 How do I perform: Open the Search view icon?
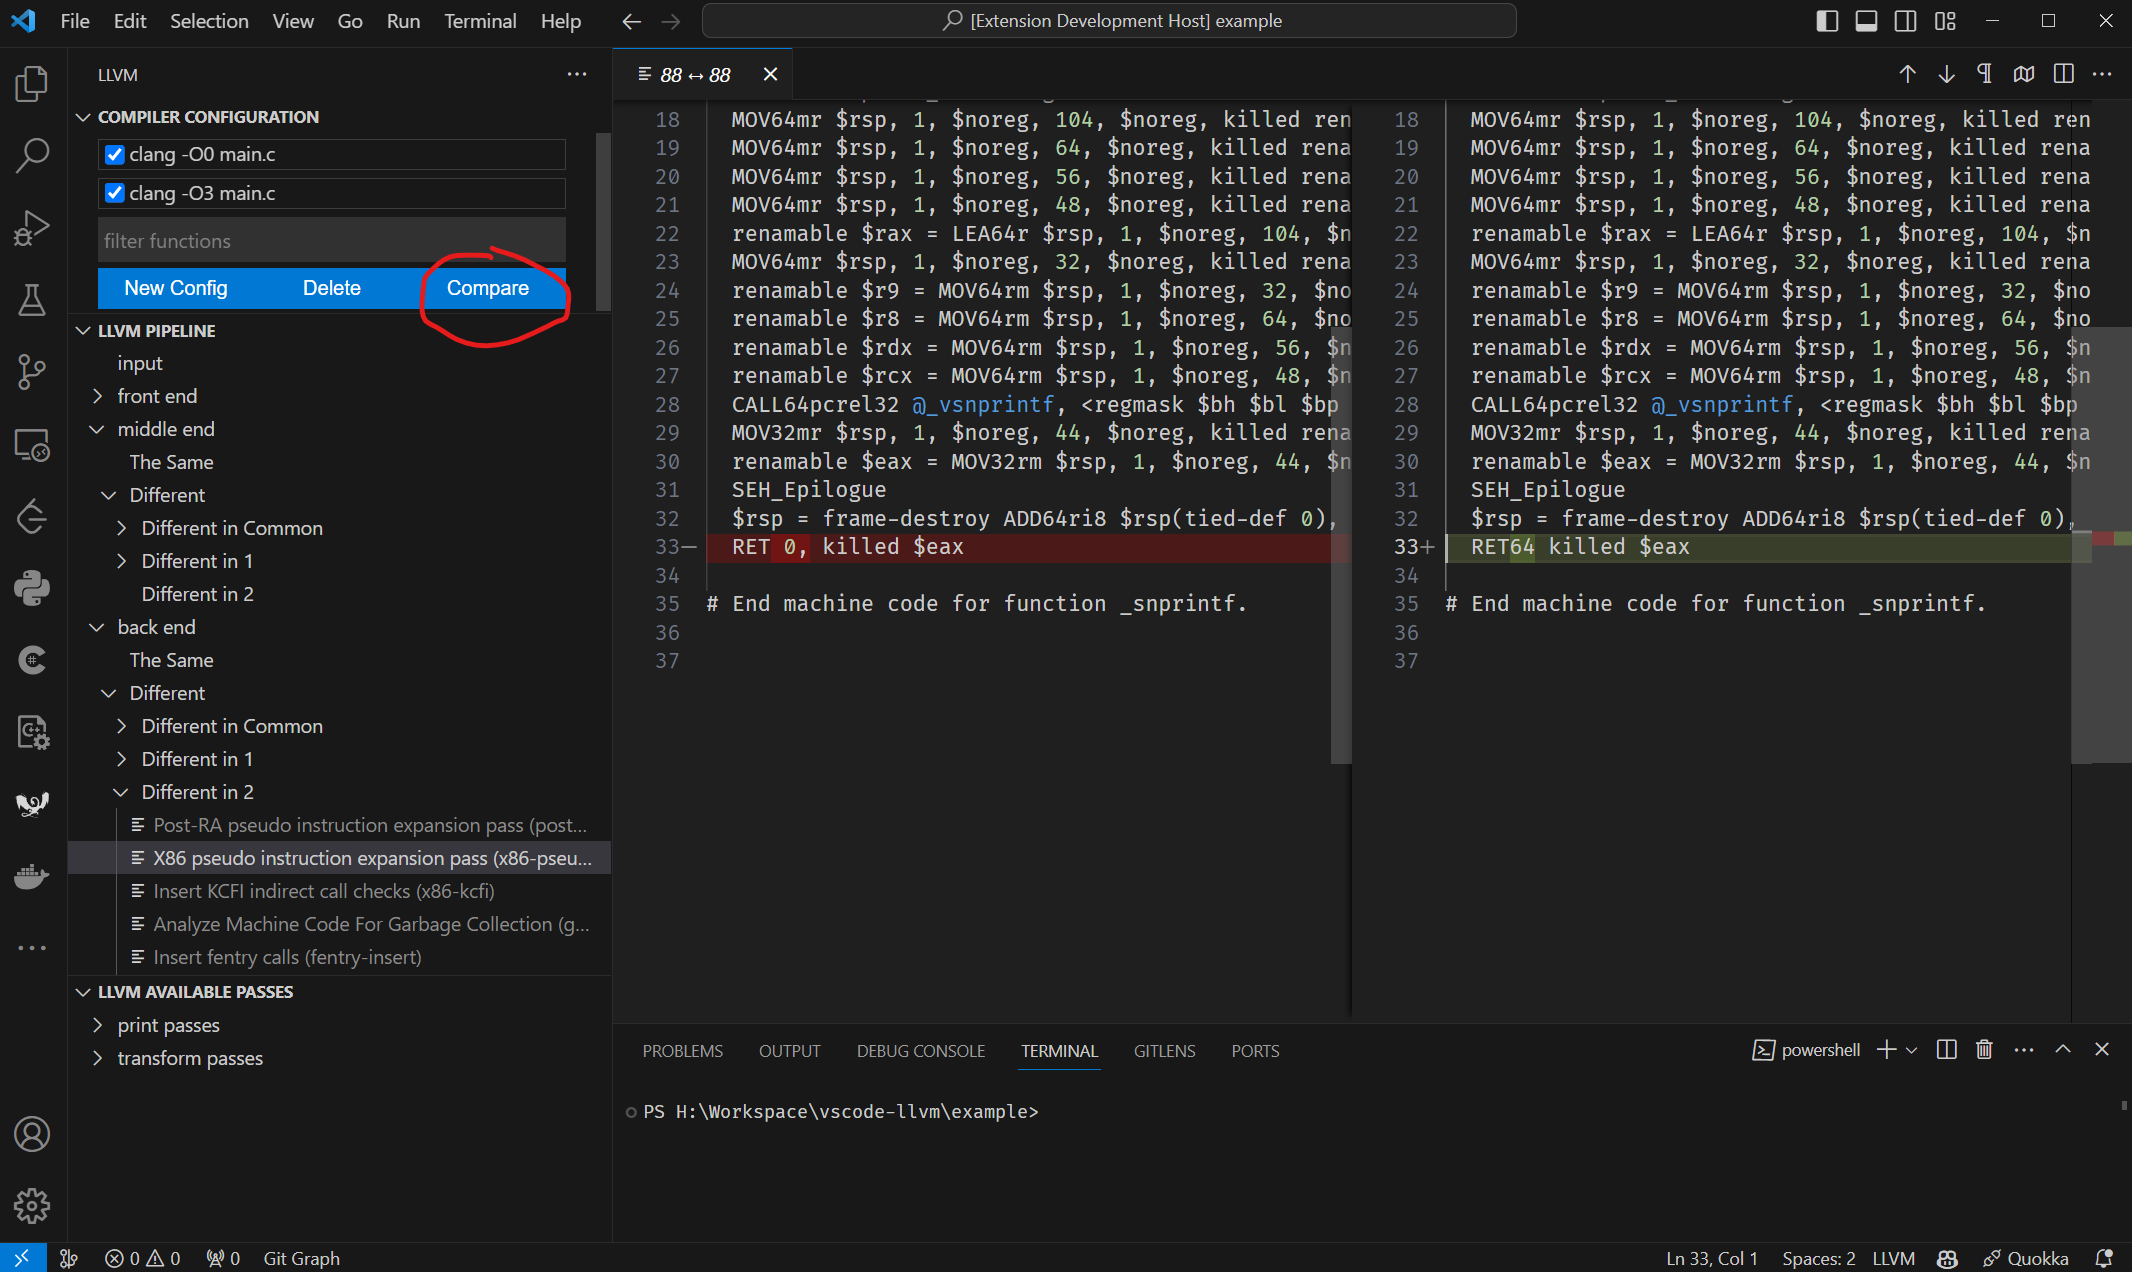pyautogui.click(x=32, y=156)
